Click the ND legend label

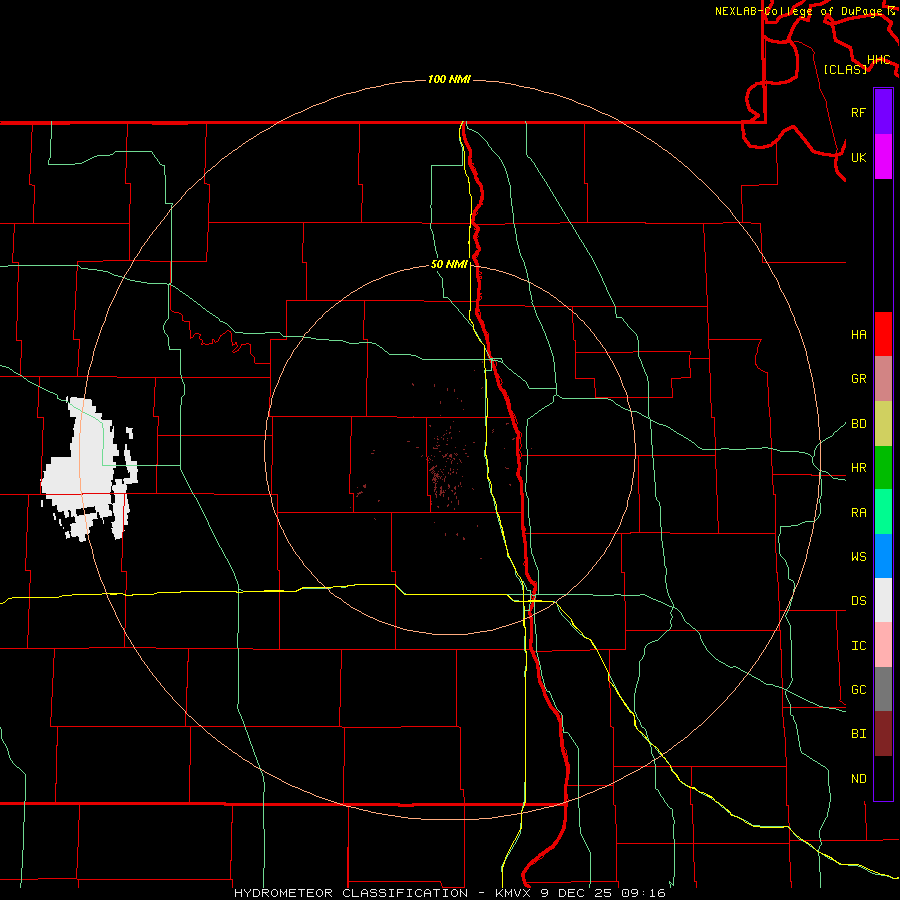(858, 779)
